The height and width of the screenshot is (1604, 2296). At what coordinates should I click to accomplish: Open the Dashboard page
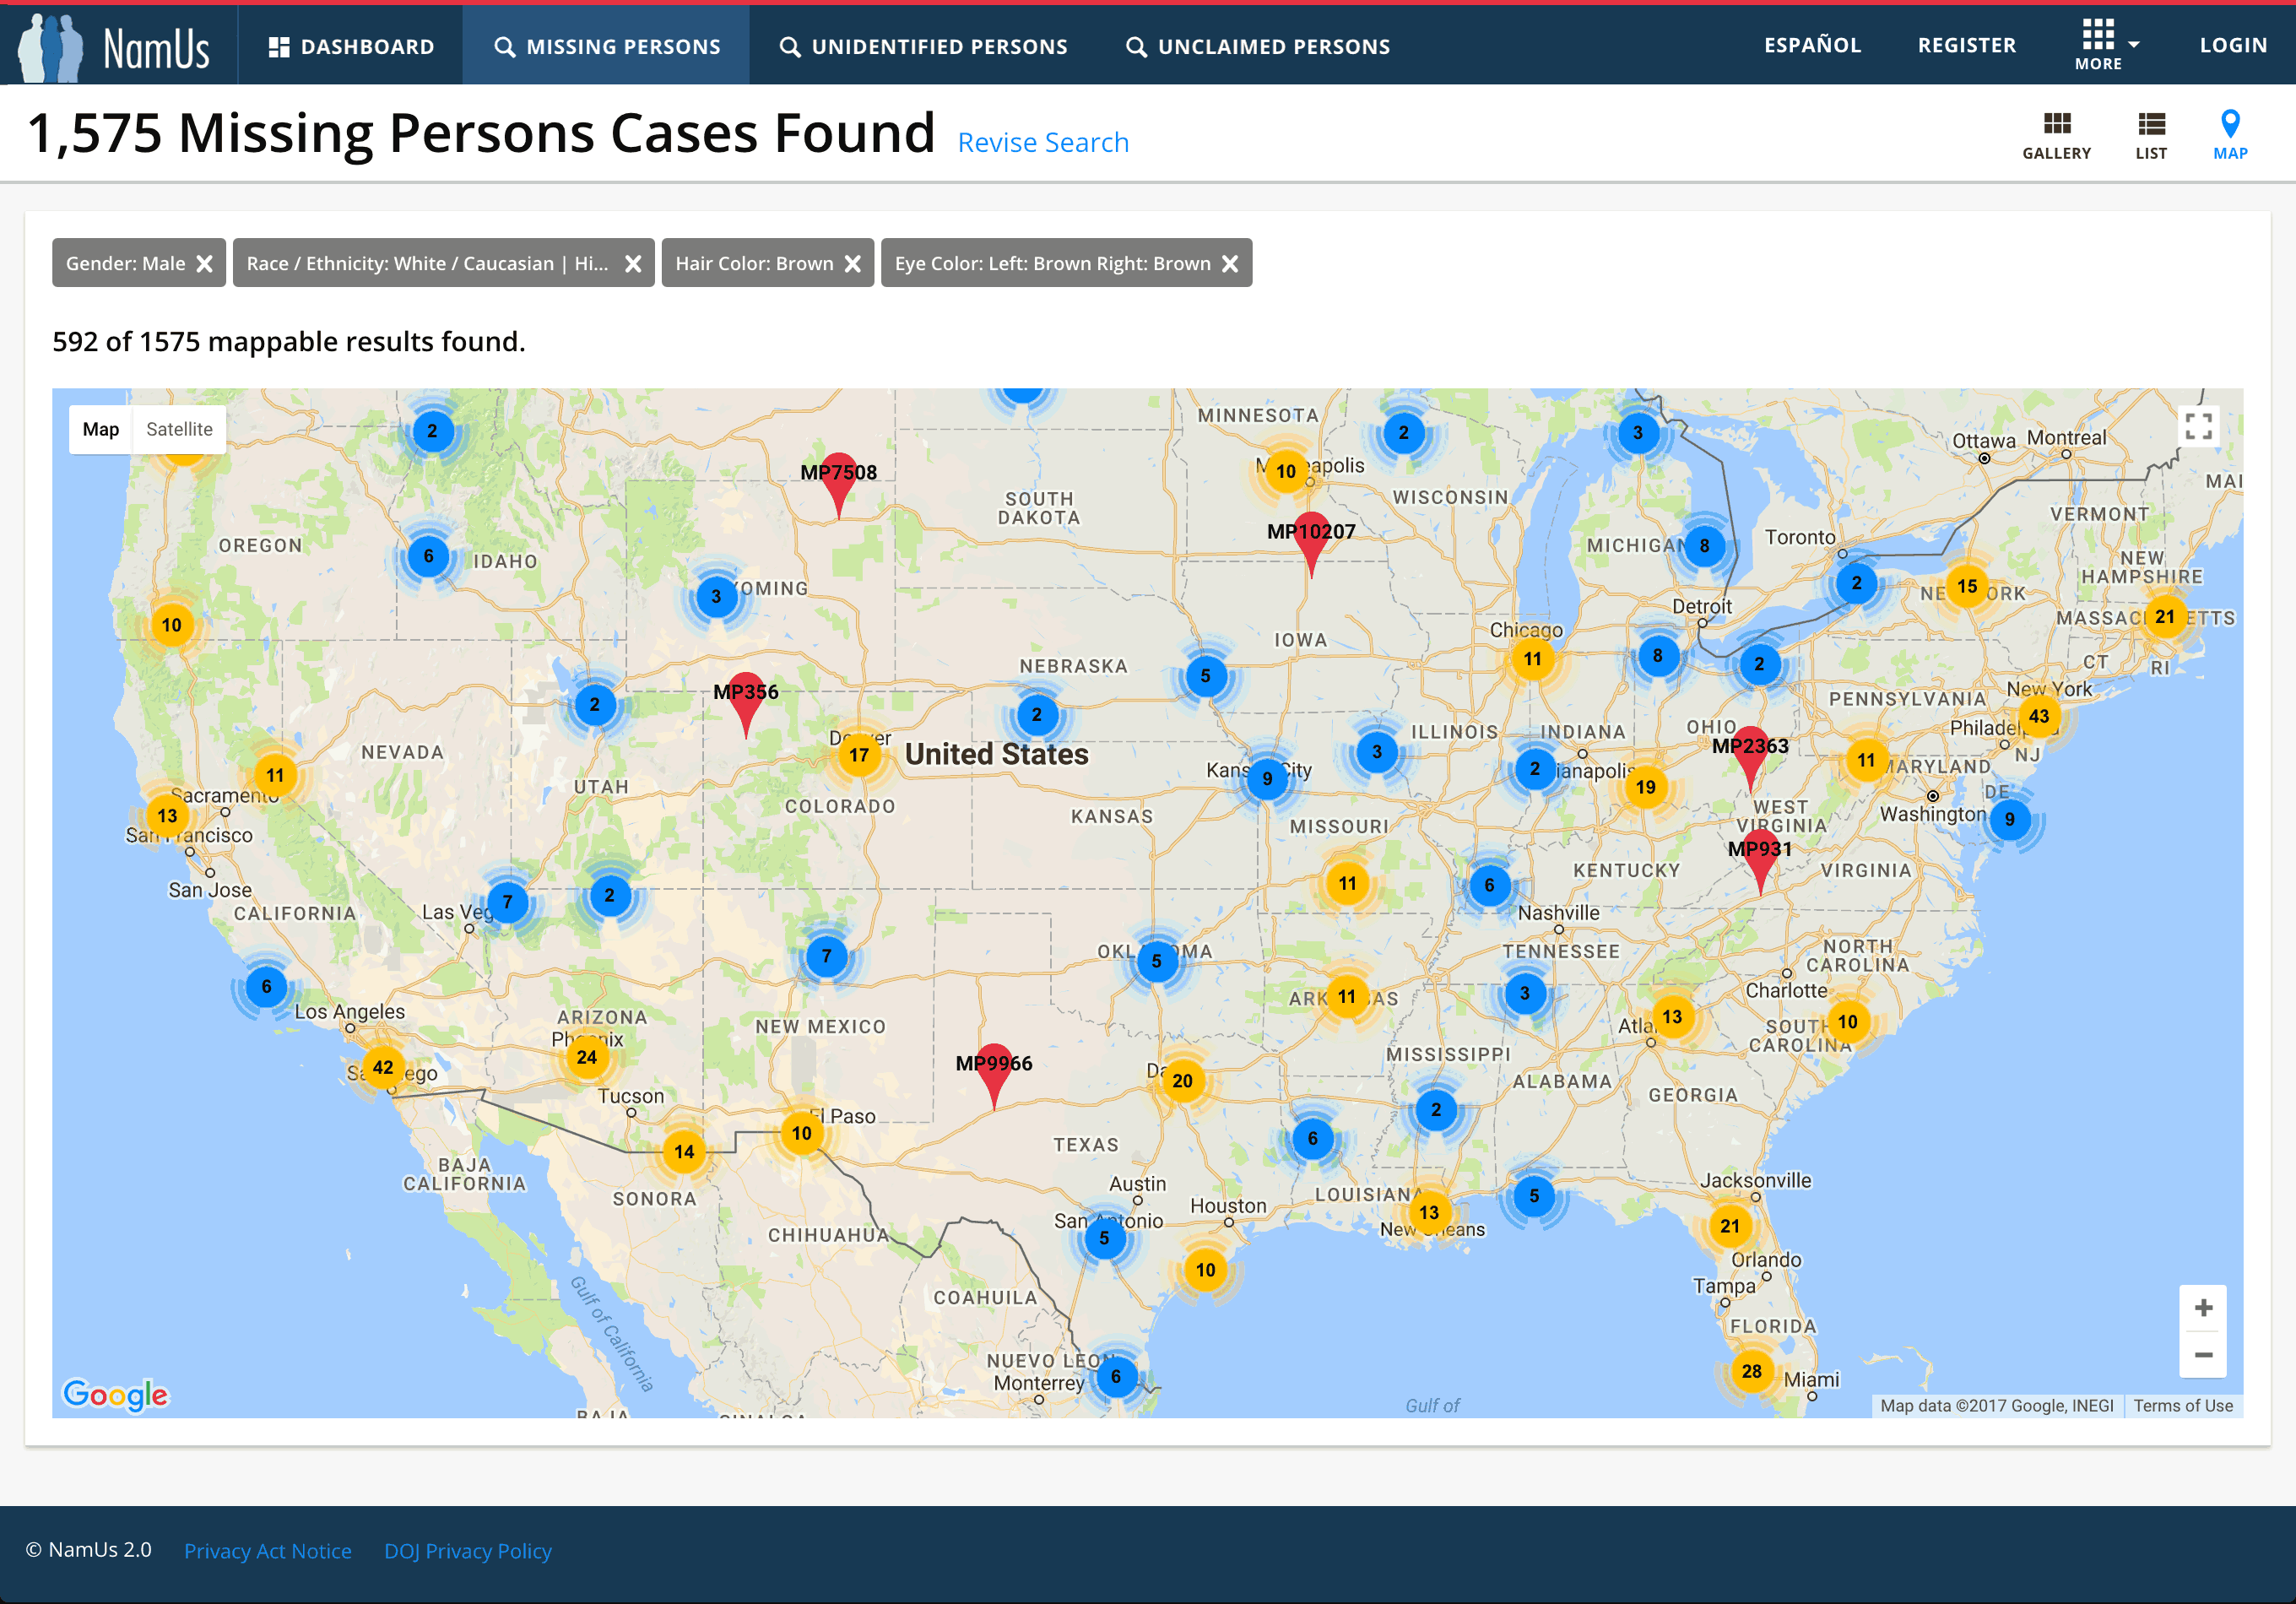tap(351, 47)
